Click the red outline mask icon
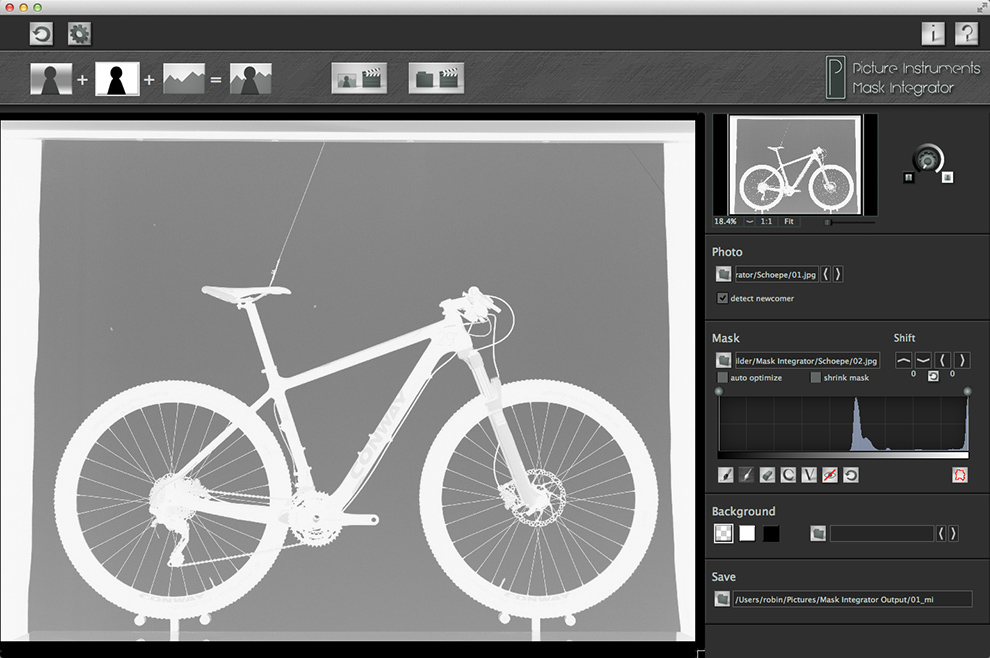Viewport: 990px width, 658px height. coord(960,475)
